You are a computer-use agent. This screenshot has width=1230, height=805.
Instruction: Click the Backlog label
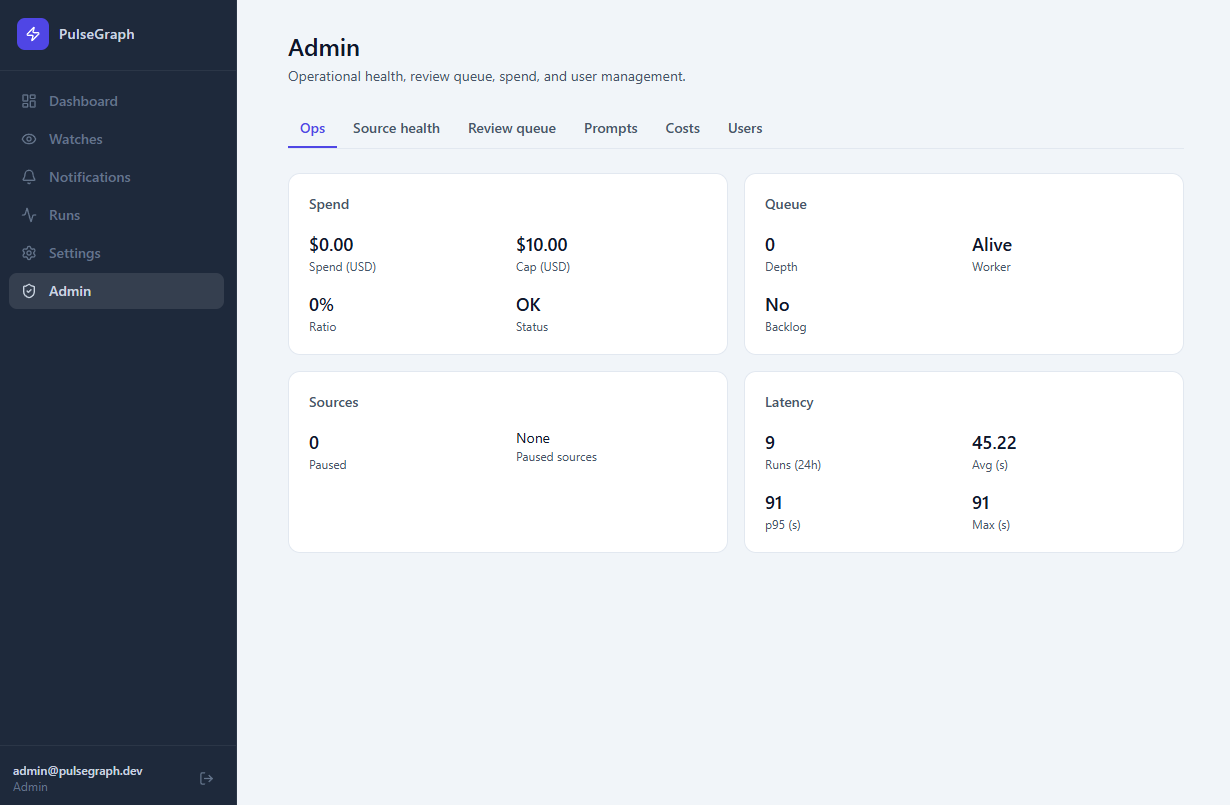click(x=785, y=327)
